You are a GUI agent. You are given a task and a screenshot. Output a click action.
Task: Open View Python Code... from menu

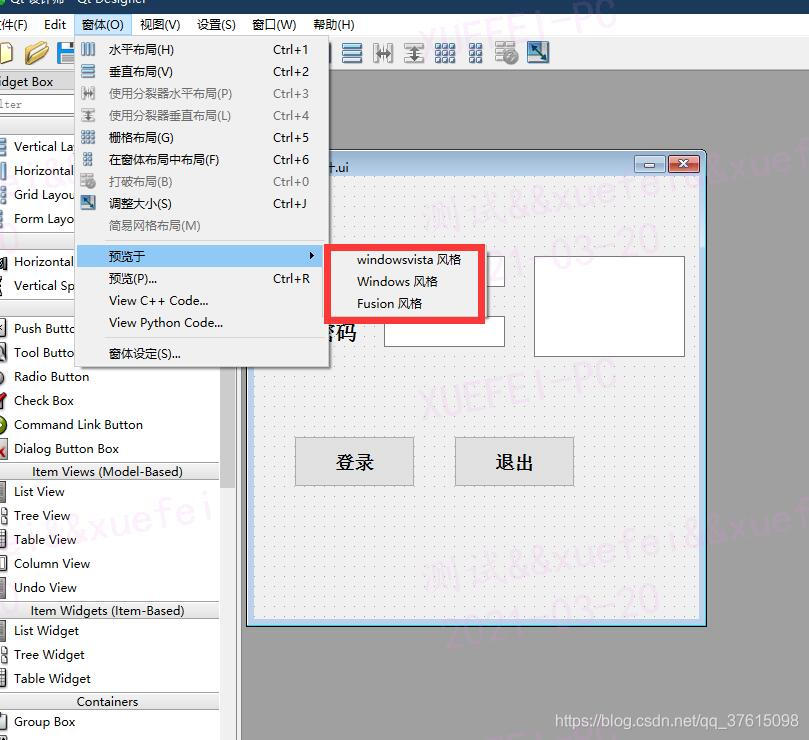click(202, 323)
